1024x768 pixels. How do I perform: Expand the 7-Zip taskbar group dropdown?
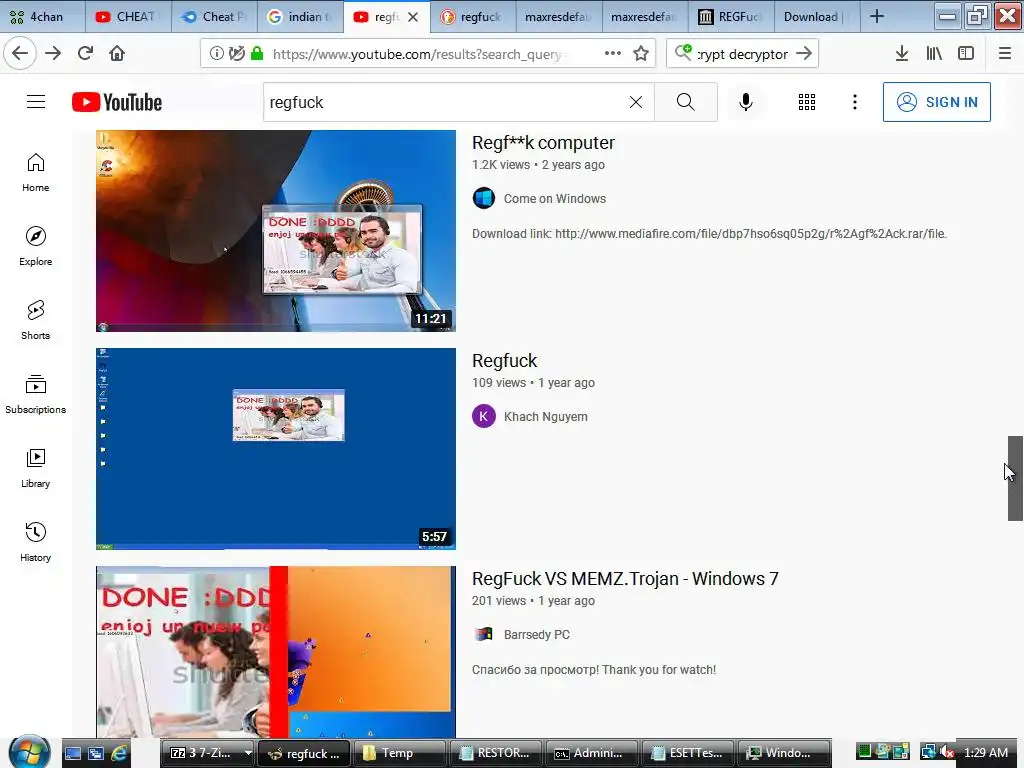point(248,753)
